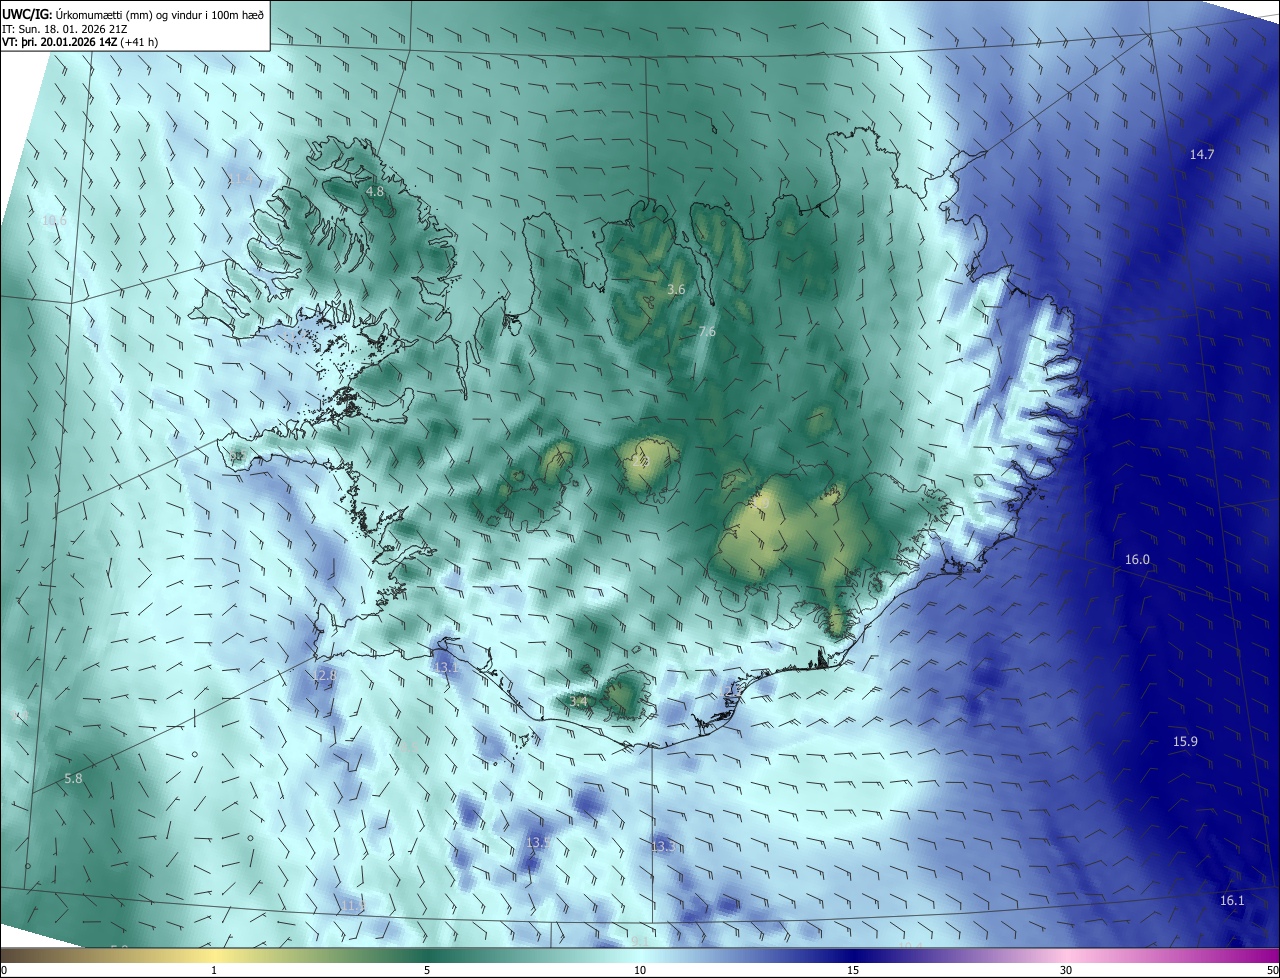Click the value label '16.0'
The height and width of the screenshot is (978, 1280).
pos(1138,560)
